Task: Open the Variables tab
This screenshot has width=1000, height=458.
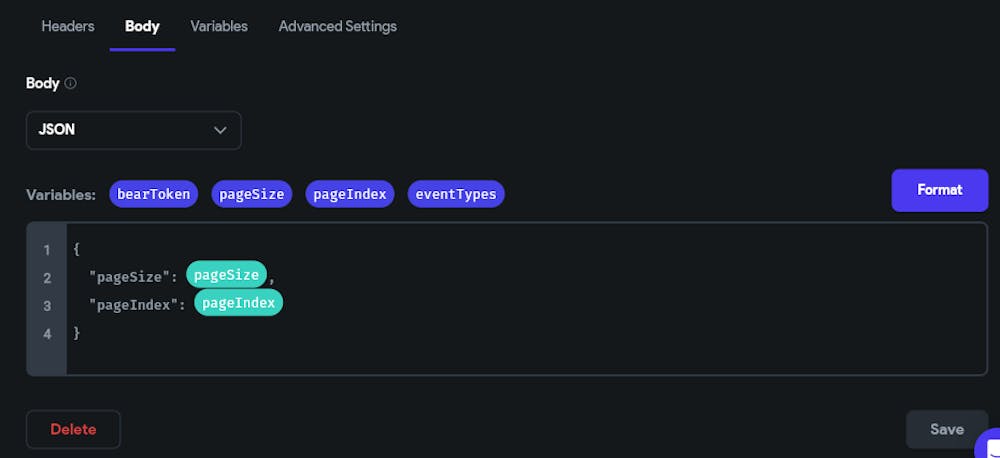Action: (x=219, y=26)
